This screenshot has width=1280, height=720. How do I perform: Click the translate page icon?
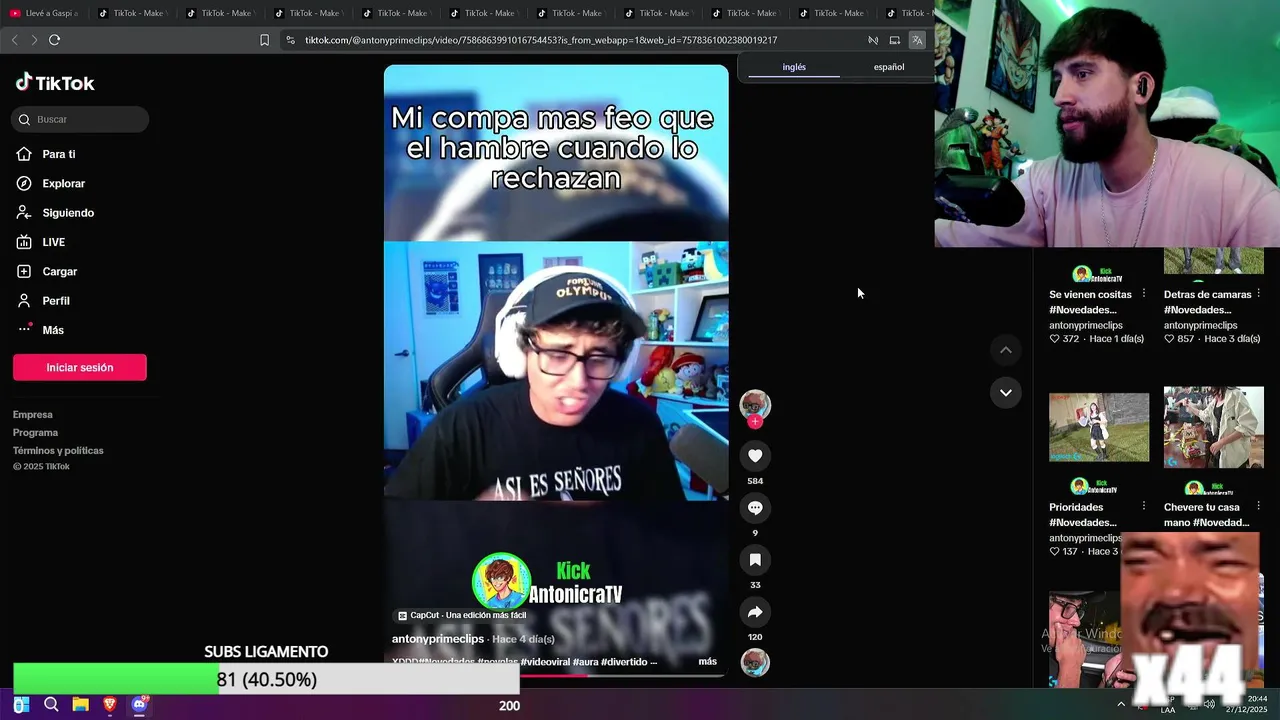pyautogui.click(x=917, y=40)
